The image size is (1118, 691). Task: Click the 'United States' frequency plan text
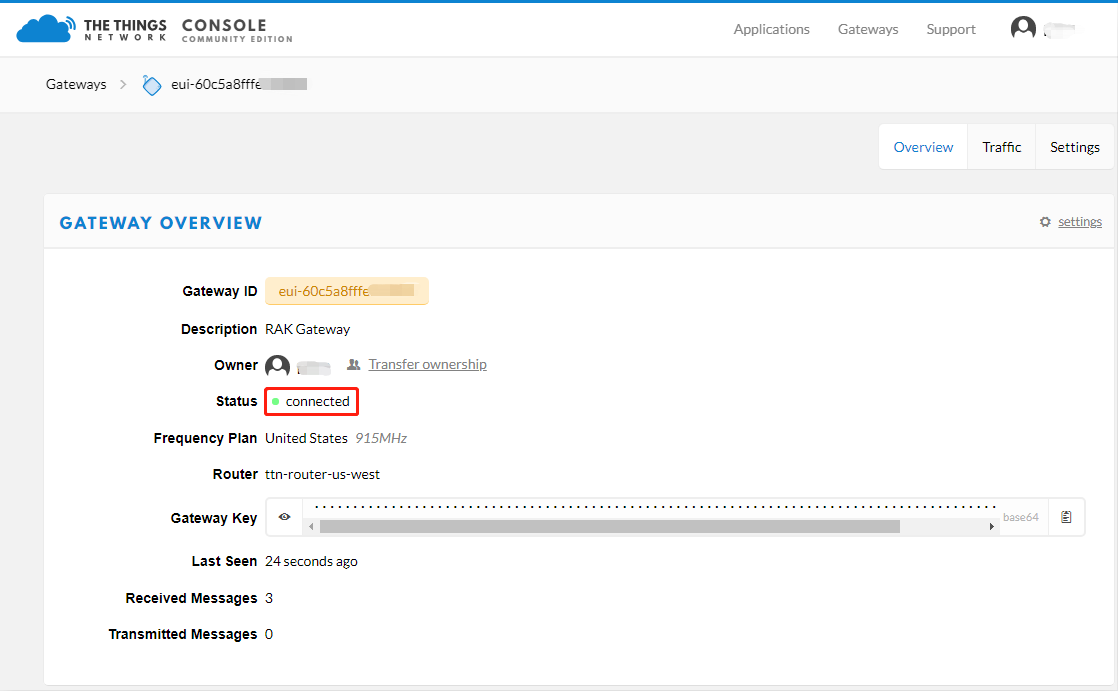click(307, 438)
